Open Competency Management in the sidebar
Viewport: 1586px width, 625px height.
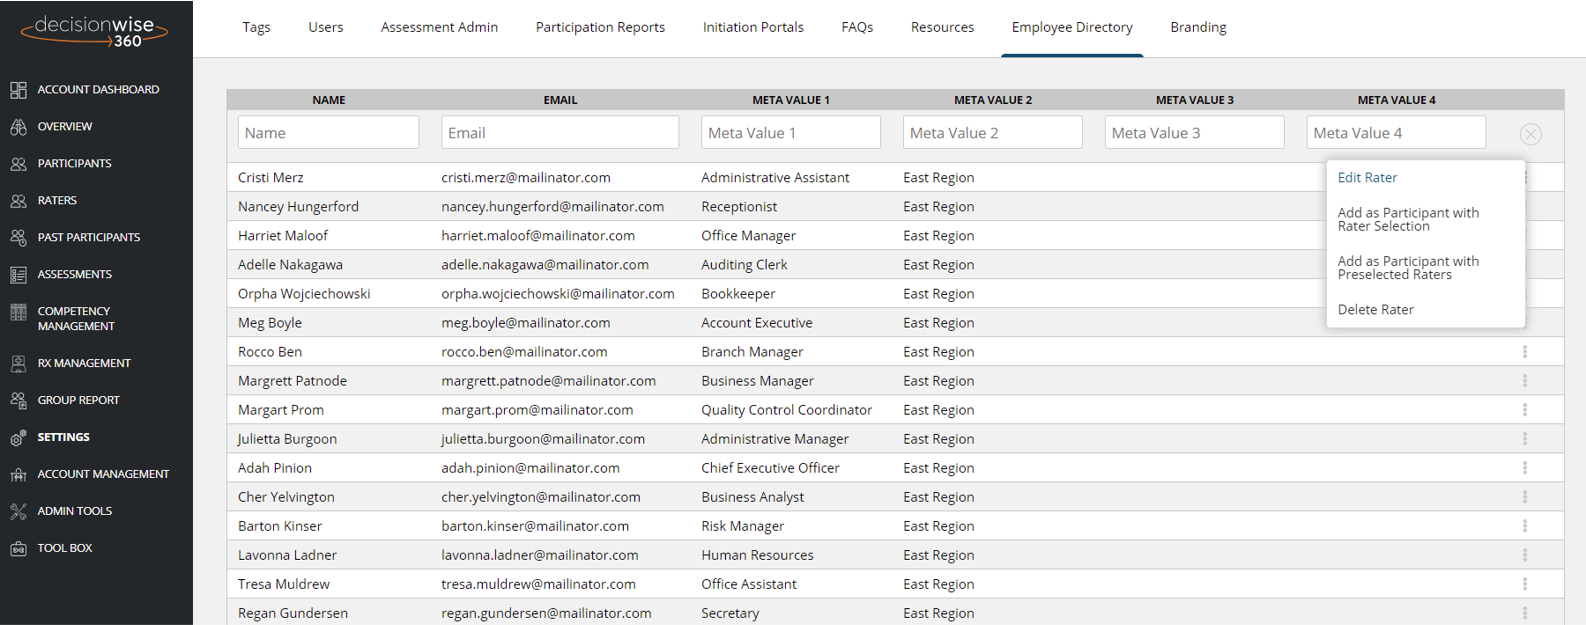[x=76, y=319]
